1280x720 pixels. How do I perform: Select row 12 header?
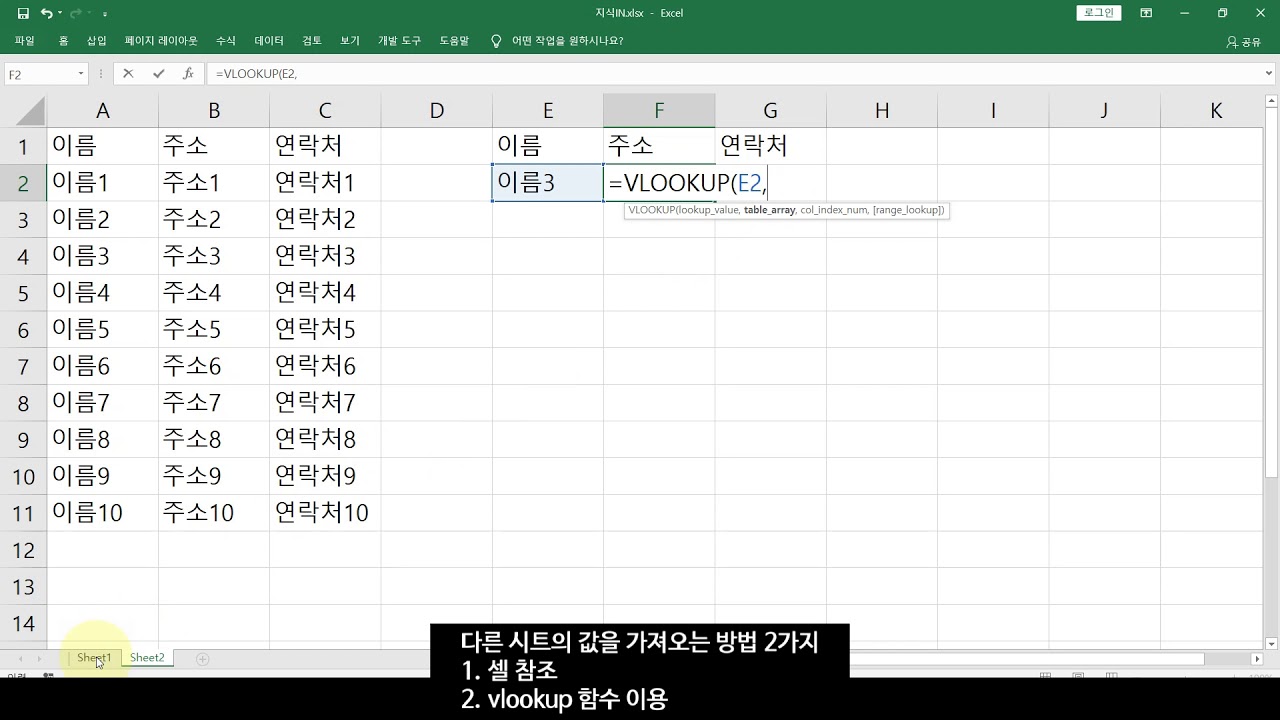tap(23, 549)
